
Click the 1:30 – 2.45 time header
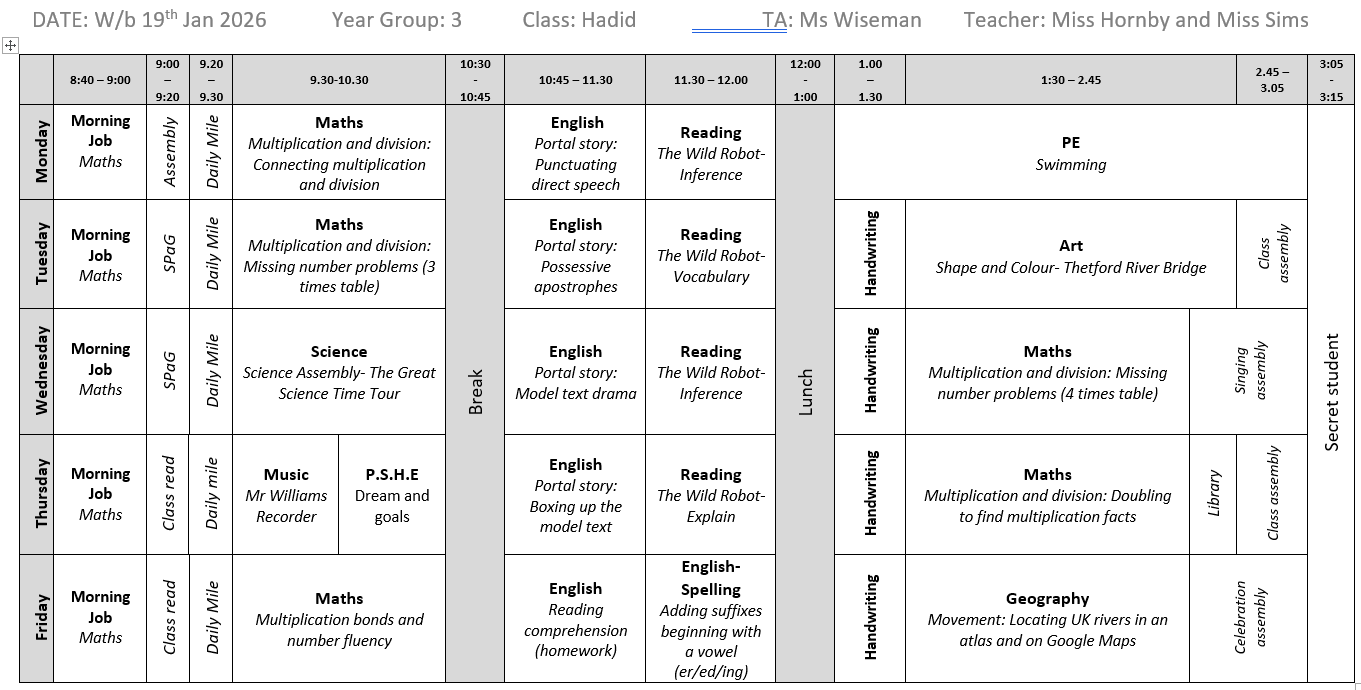pyautogui.click(x=1070, y=80)
